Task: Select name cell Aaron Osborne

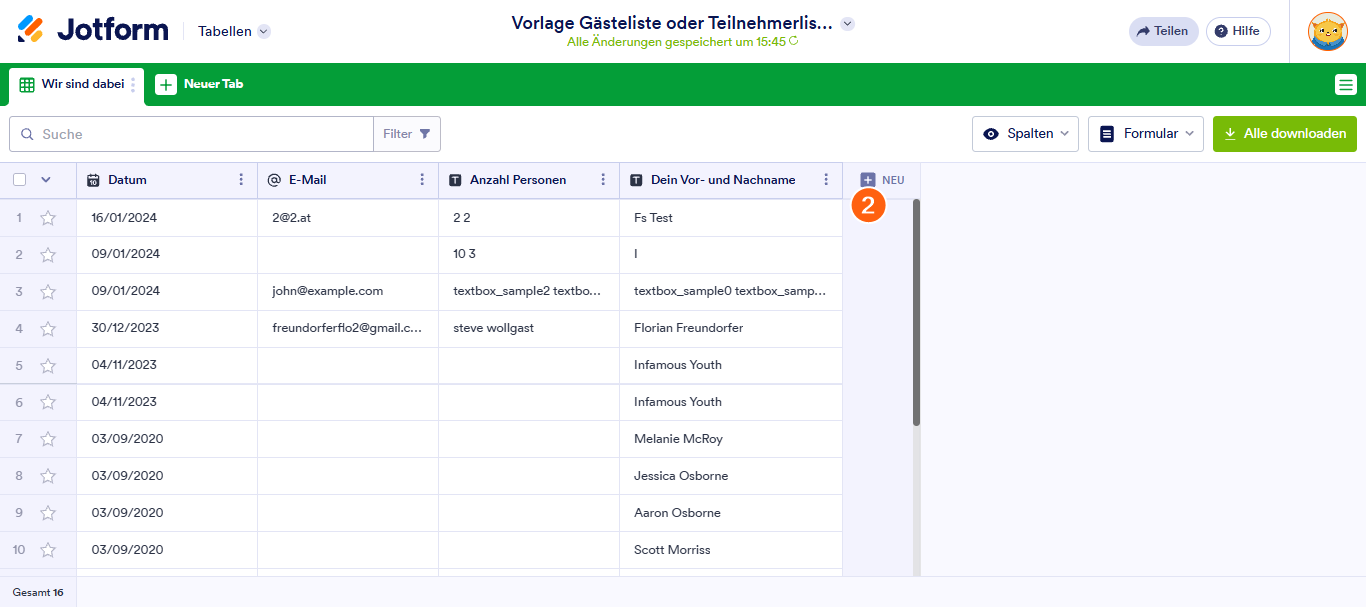Action: [x=731, y=514]
